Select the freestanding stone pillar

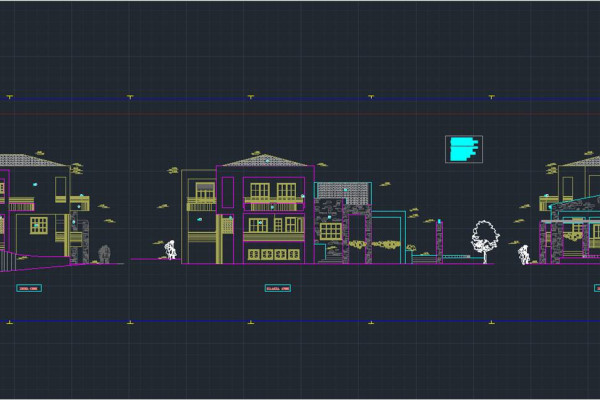tap(439, 240)
